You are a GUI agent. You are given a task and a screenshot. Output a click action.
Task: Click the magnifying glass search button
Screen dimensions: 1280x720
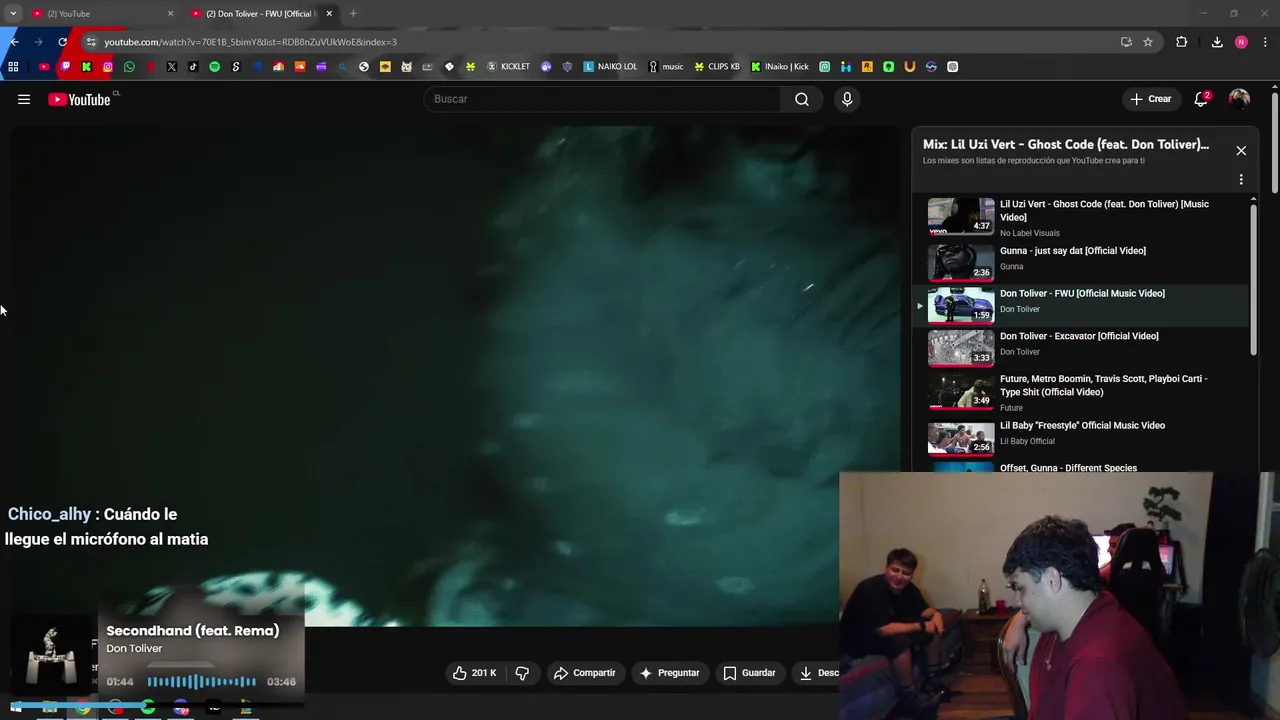pos(802,99)
